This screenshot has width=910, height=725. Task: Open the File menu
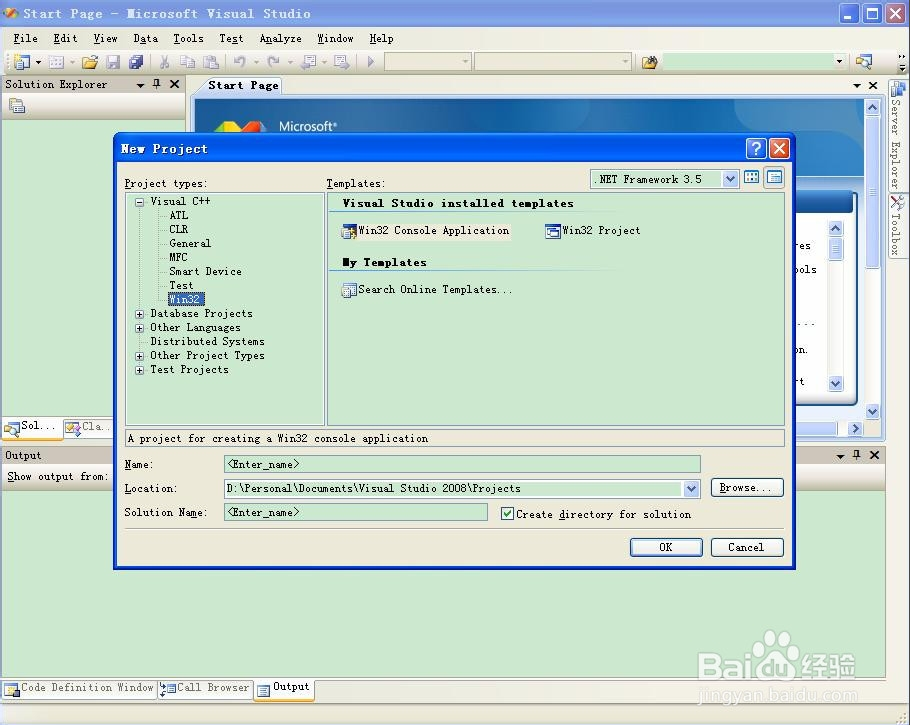(x=26, y=38)
